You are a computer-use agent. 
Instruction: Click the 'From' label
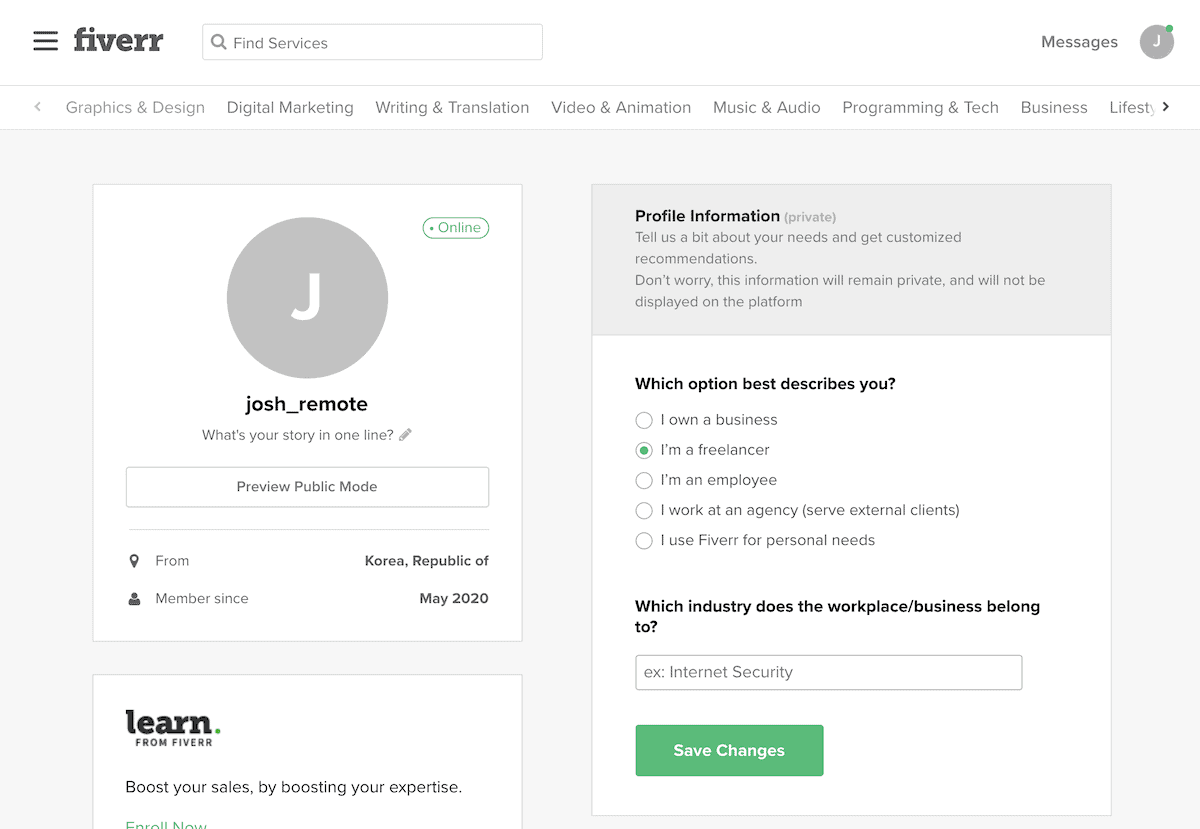point(172,561)
